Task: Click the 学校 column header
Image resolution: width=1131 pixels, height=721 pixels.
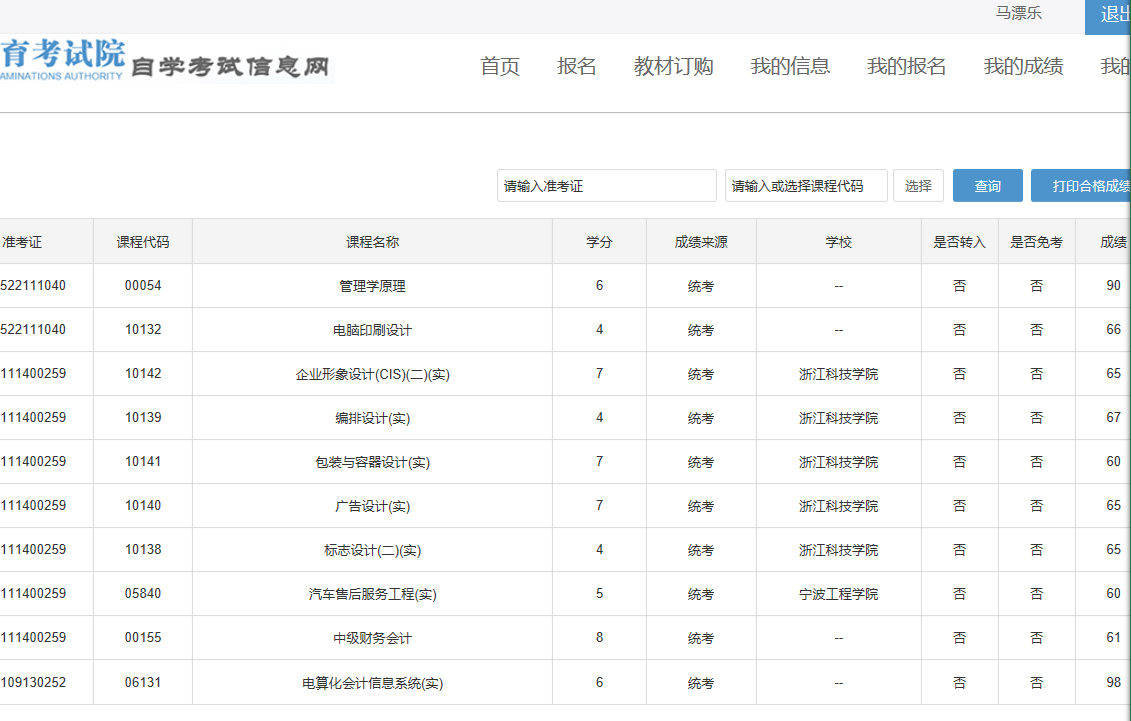Action: point(838,242)
